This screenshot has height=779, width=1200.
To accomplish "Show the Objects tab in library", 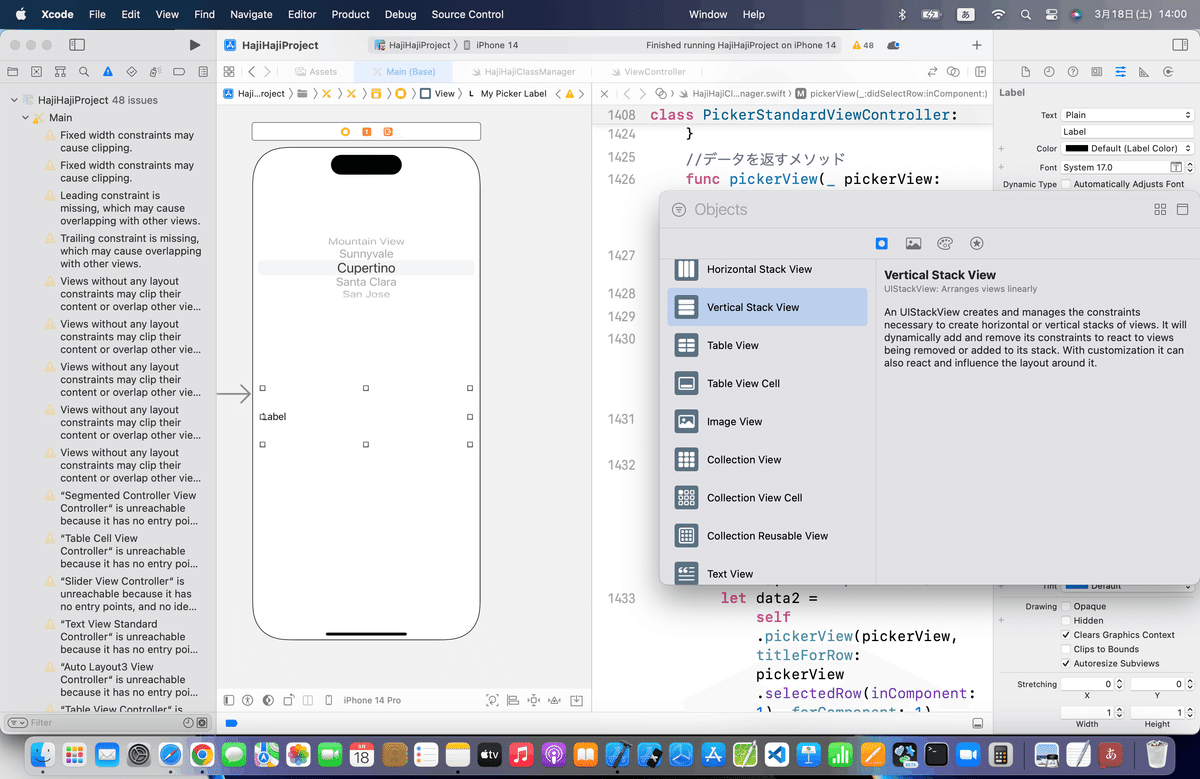I will (881, 243).
